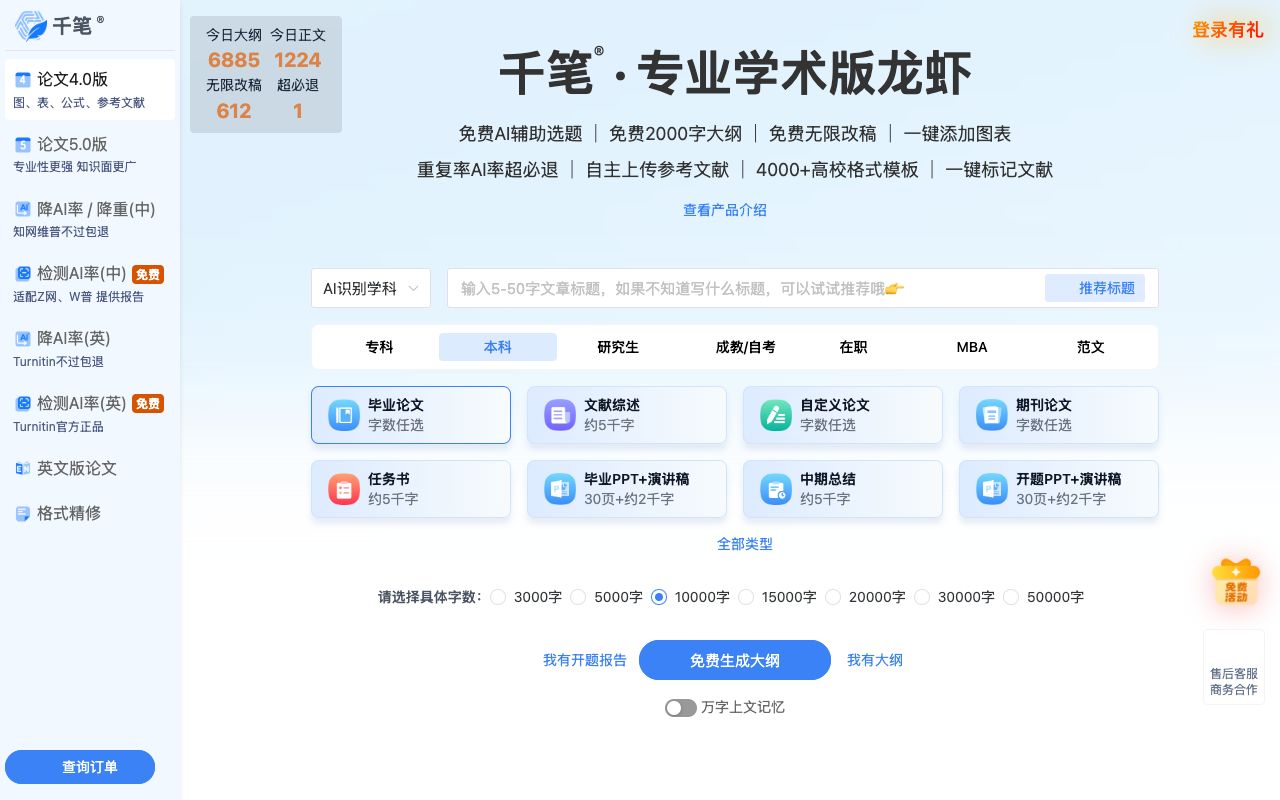The width and height of the screenshot is (1280, 800).
Task: Enable the 万字上文记忆 toggle
Action: tap(681, 707)
